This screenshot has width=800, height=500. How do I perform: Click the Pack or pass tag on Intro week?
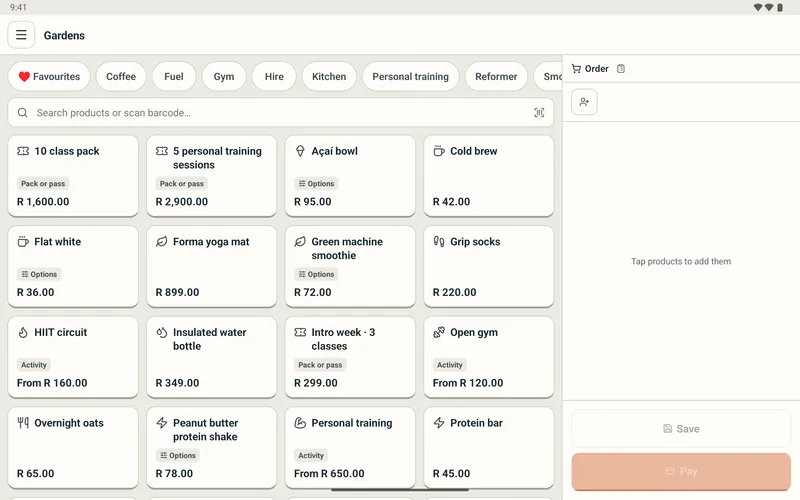point(320,365)
